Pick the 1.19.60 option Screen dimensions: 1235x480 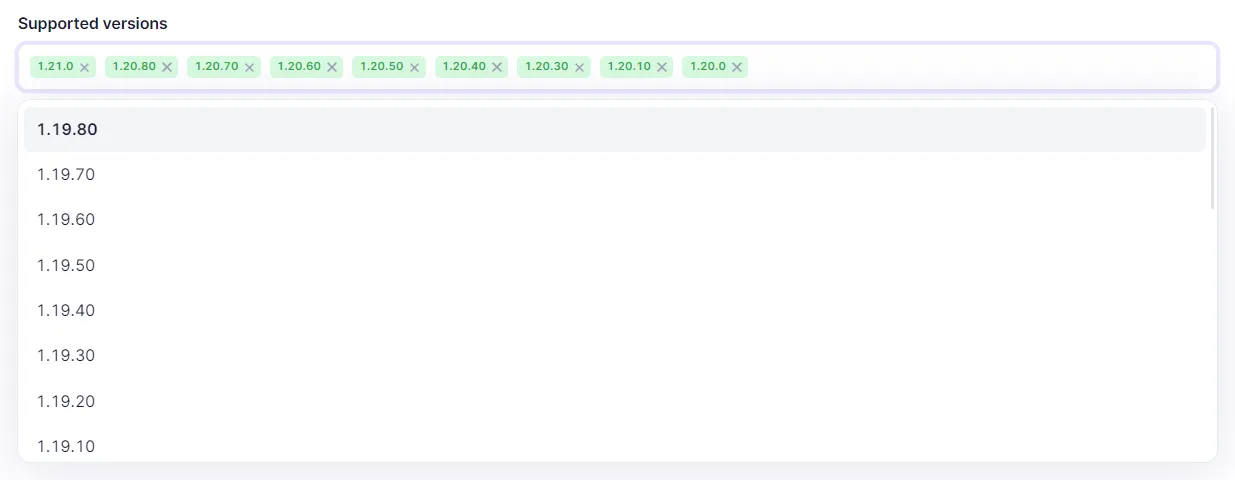(614, 220)
